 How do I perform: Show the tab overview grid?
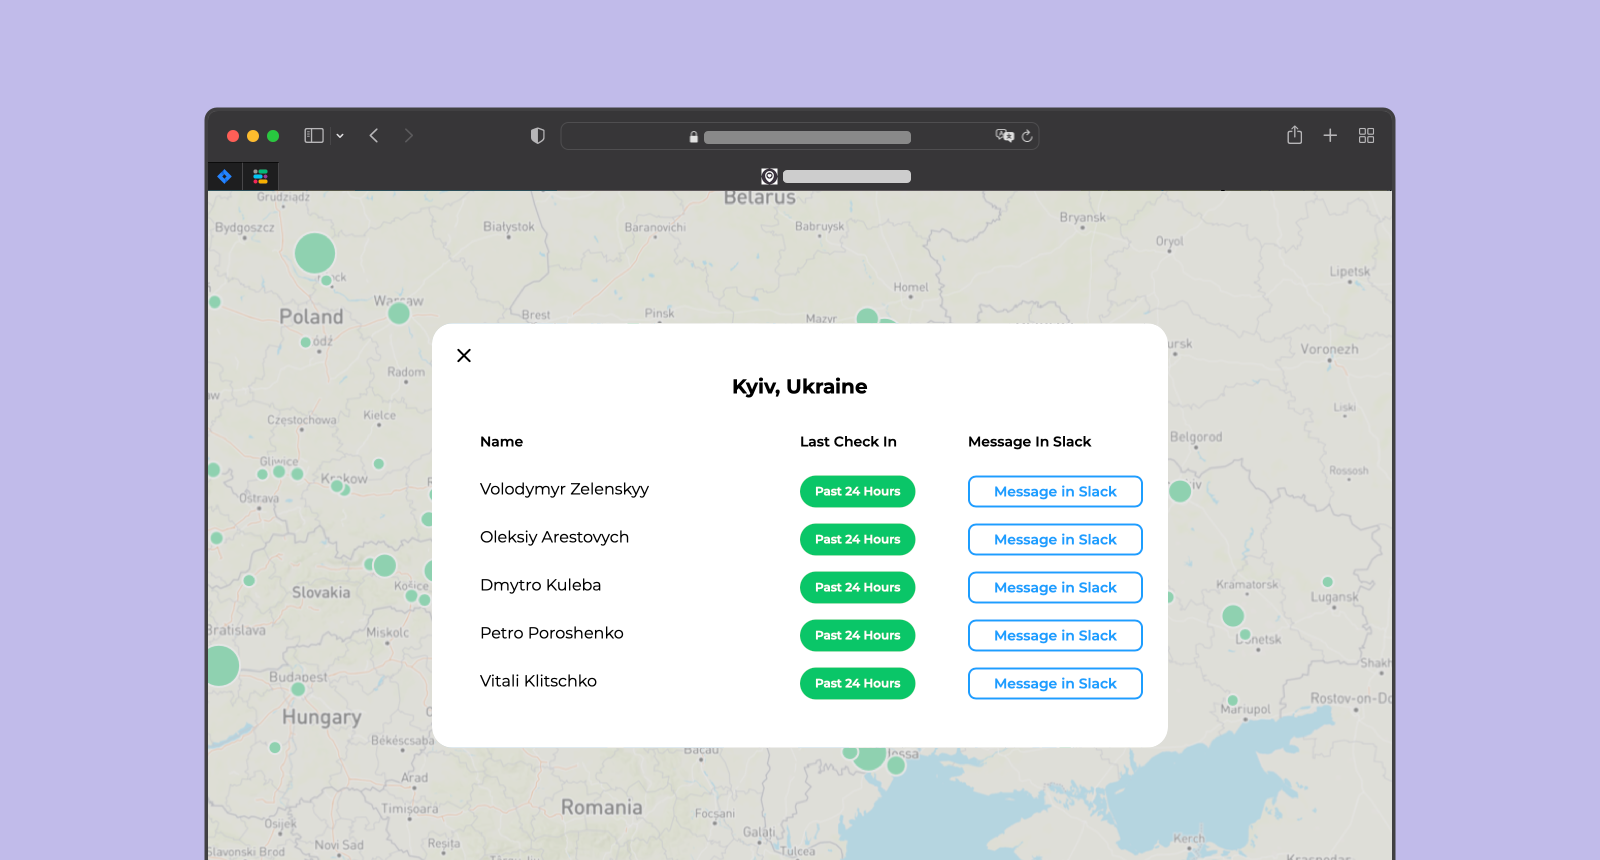1366,136
